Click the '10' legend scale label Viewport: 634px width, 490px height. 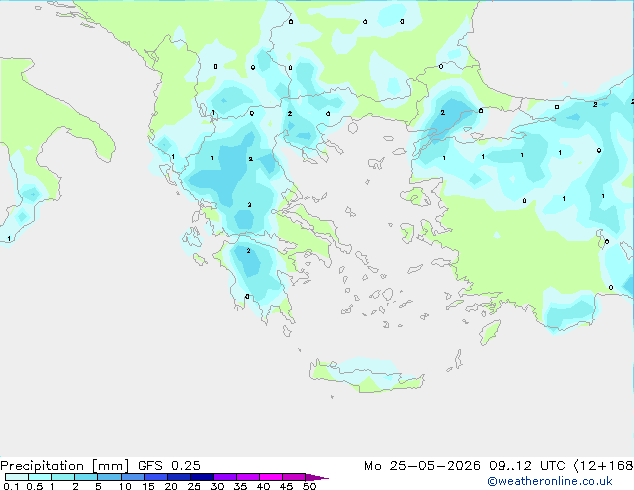point(125,486)
